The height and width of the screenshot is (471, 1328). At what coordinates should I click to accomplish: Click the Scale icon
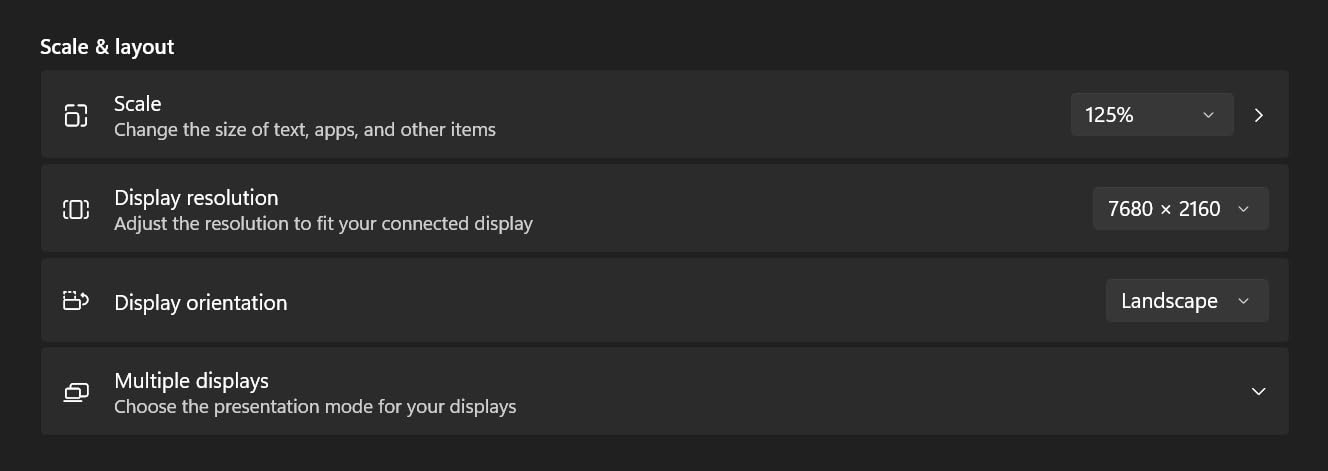point(76,115)
